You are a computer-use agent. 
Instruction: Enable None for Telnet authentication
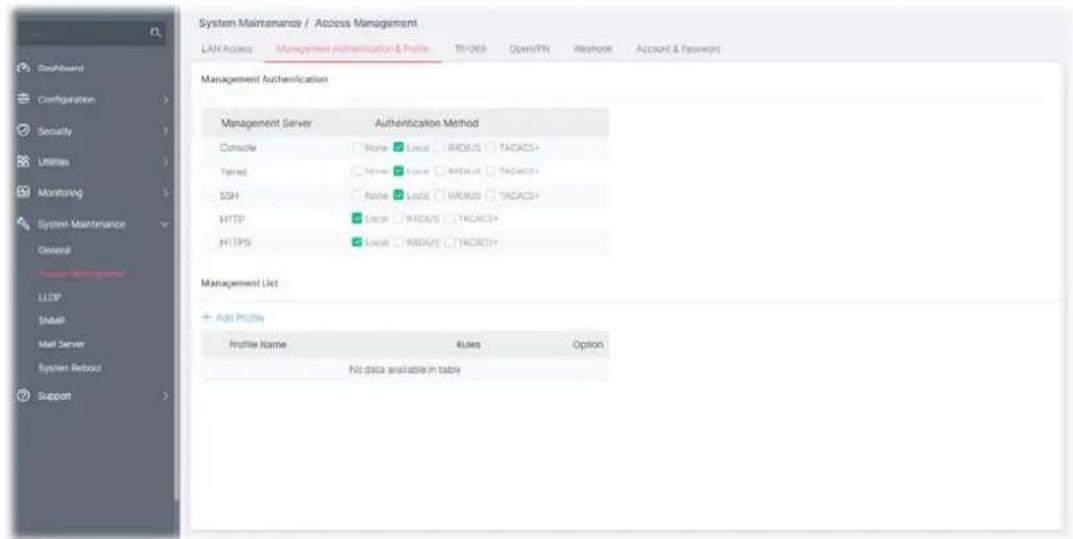coord(357,171)
